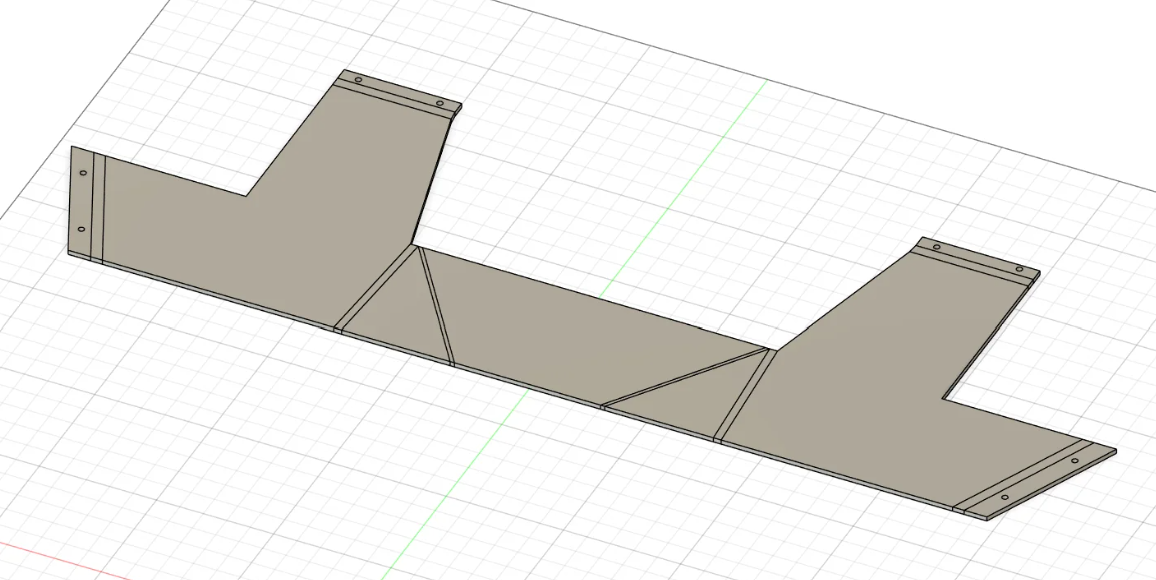This screenshot has height=580, width=1156.
Task: Select the rear-right top flange face
Action: 978,258
